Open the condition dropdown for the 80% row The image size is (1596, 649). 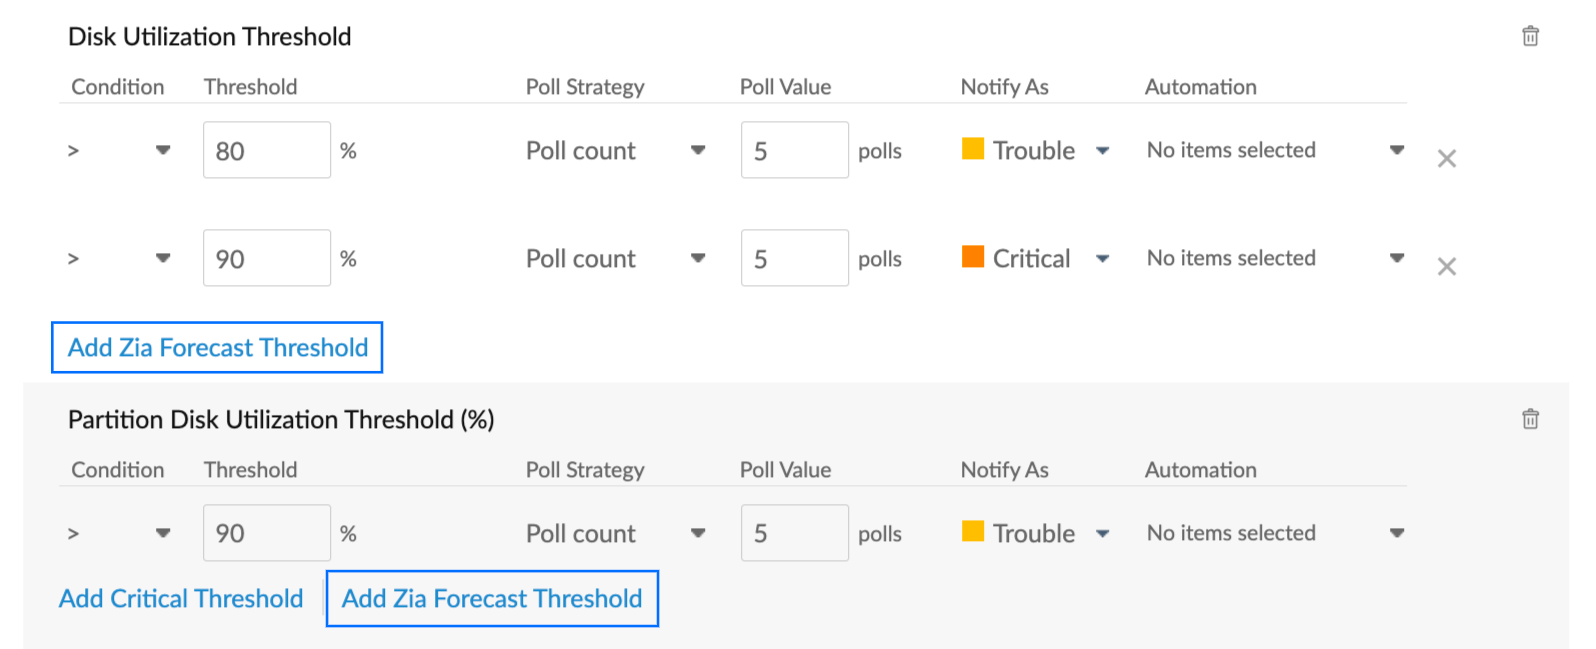click(x=163, y=149)
